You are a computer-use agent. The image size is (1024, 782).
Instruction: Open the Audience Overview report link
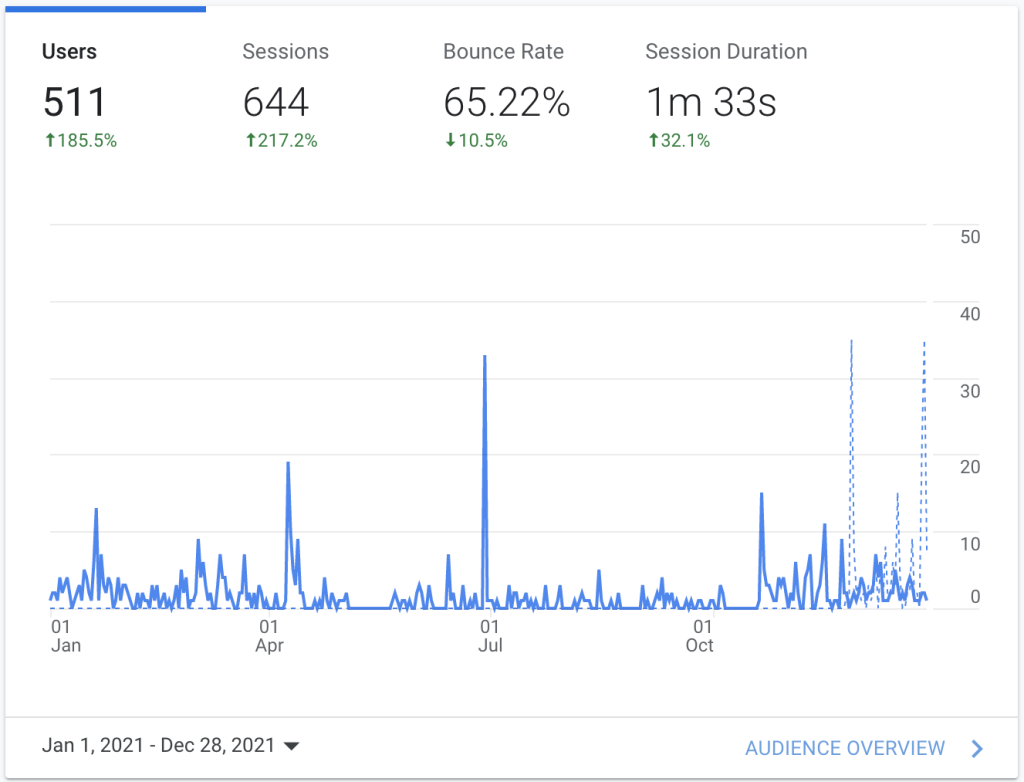(x=845, y=748)
